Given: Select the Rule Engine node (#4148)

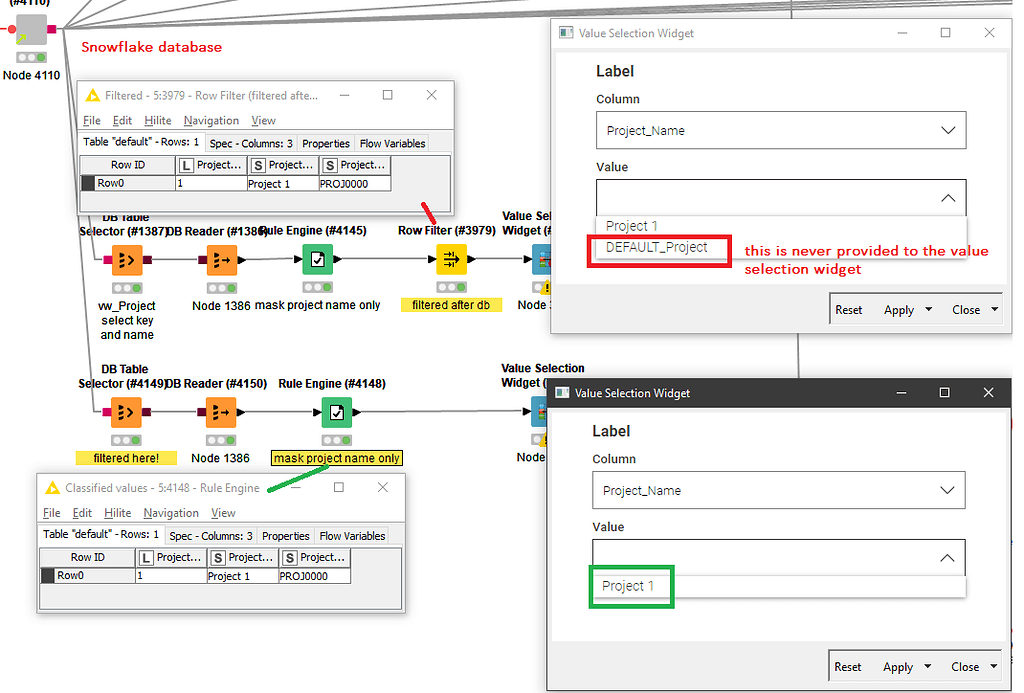Looking at the screenshot, I should click(336, 412).
